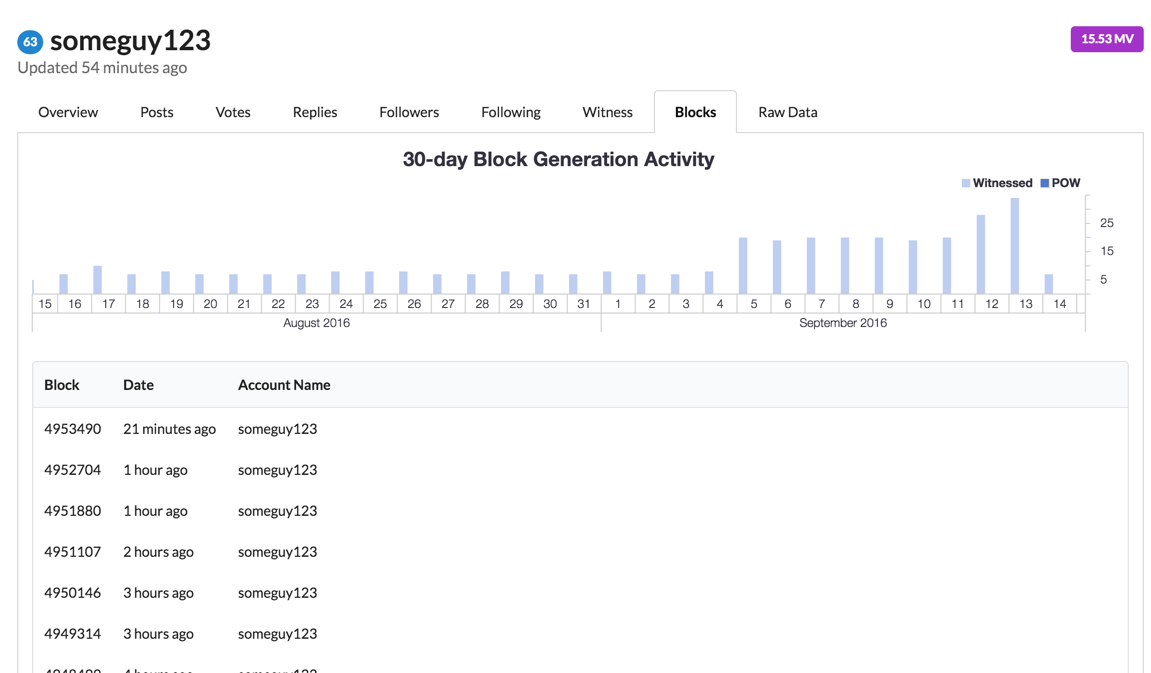
Task: Click the September 12 chart bar
Action: tap(981, 254)
